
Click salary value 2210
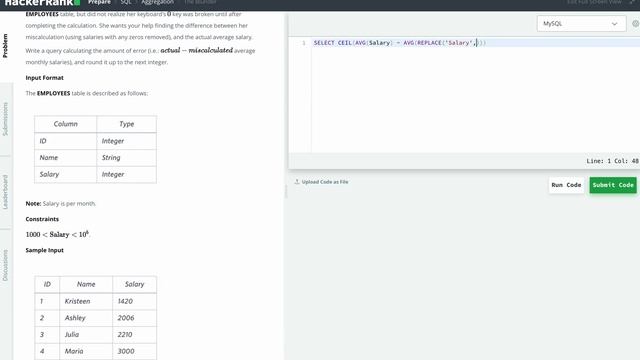(x=124, y=334)
